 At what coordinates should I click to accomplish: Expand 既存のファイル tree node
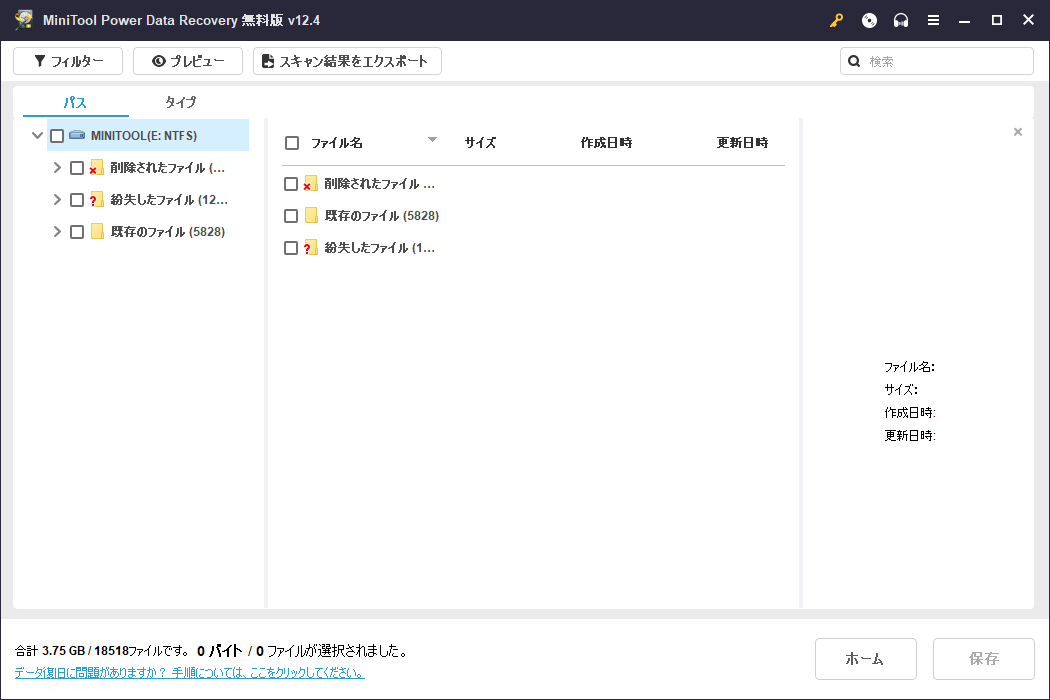point(57,231)
